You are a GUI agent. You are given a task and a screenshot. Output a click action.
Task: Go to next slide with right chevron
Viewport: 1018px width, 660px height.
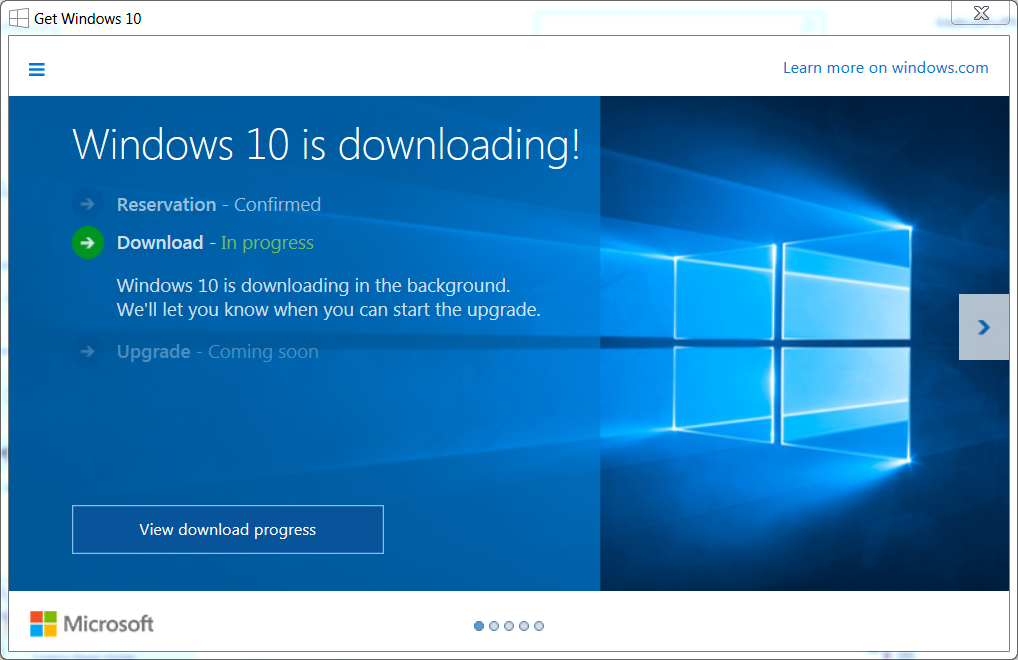click(984, 327)
